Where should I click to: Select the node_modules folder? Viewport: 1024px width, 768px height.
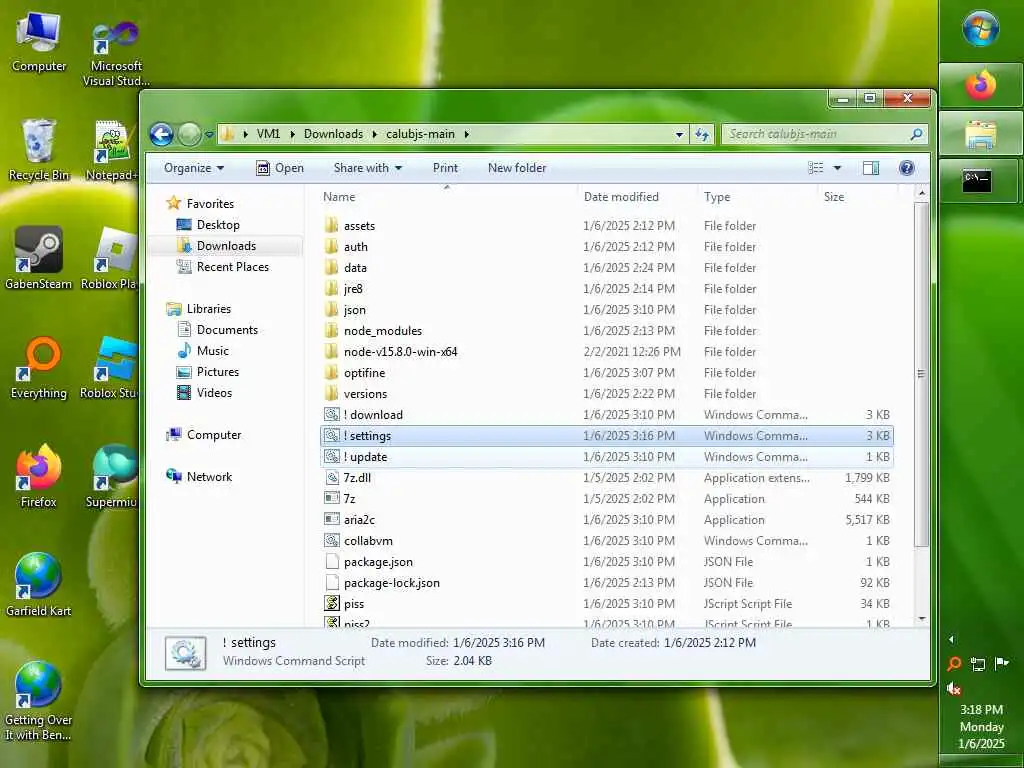pyautogui.click(x=607, y=331)
